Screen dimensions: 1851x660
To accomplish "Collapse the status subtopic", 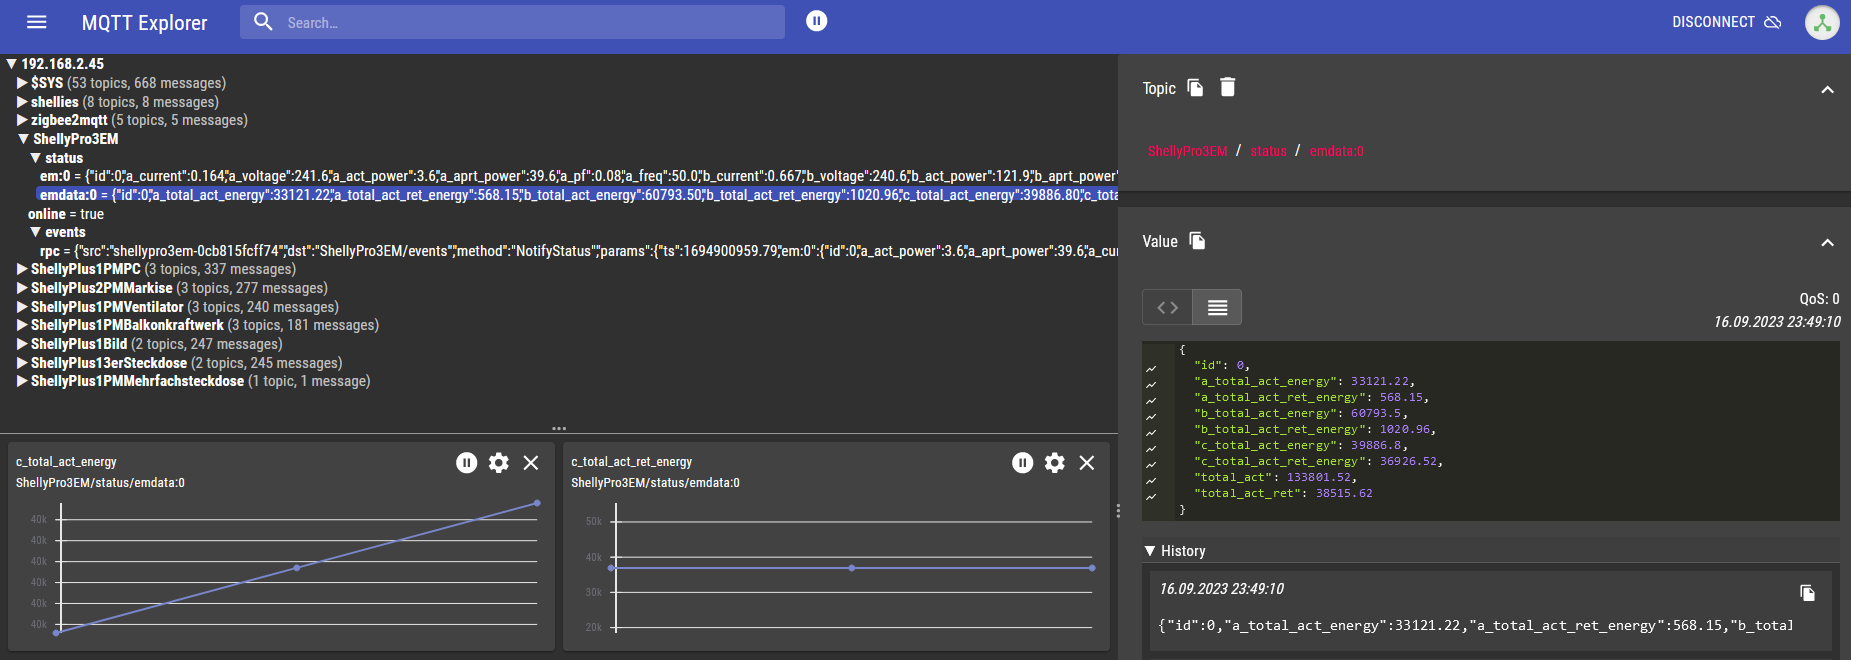I will pos(35,158).
